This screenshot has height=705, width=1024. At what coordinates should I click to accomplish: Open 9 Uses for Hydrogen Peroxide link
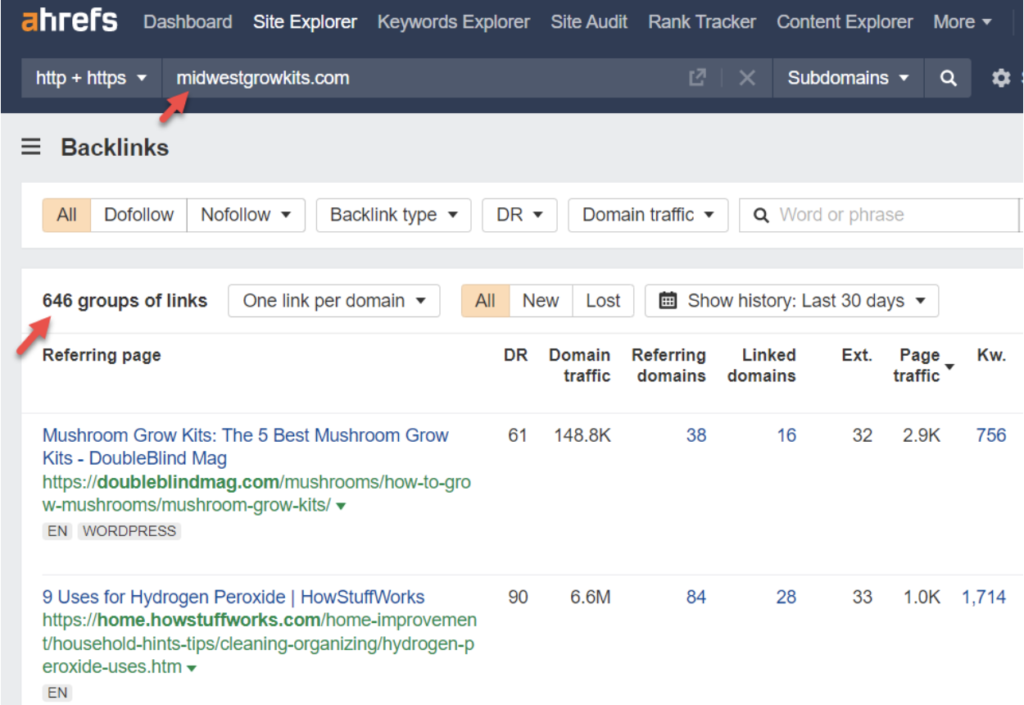pos(233,597)
